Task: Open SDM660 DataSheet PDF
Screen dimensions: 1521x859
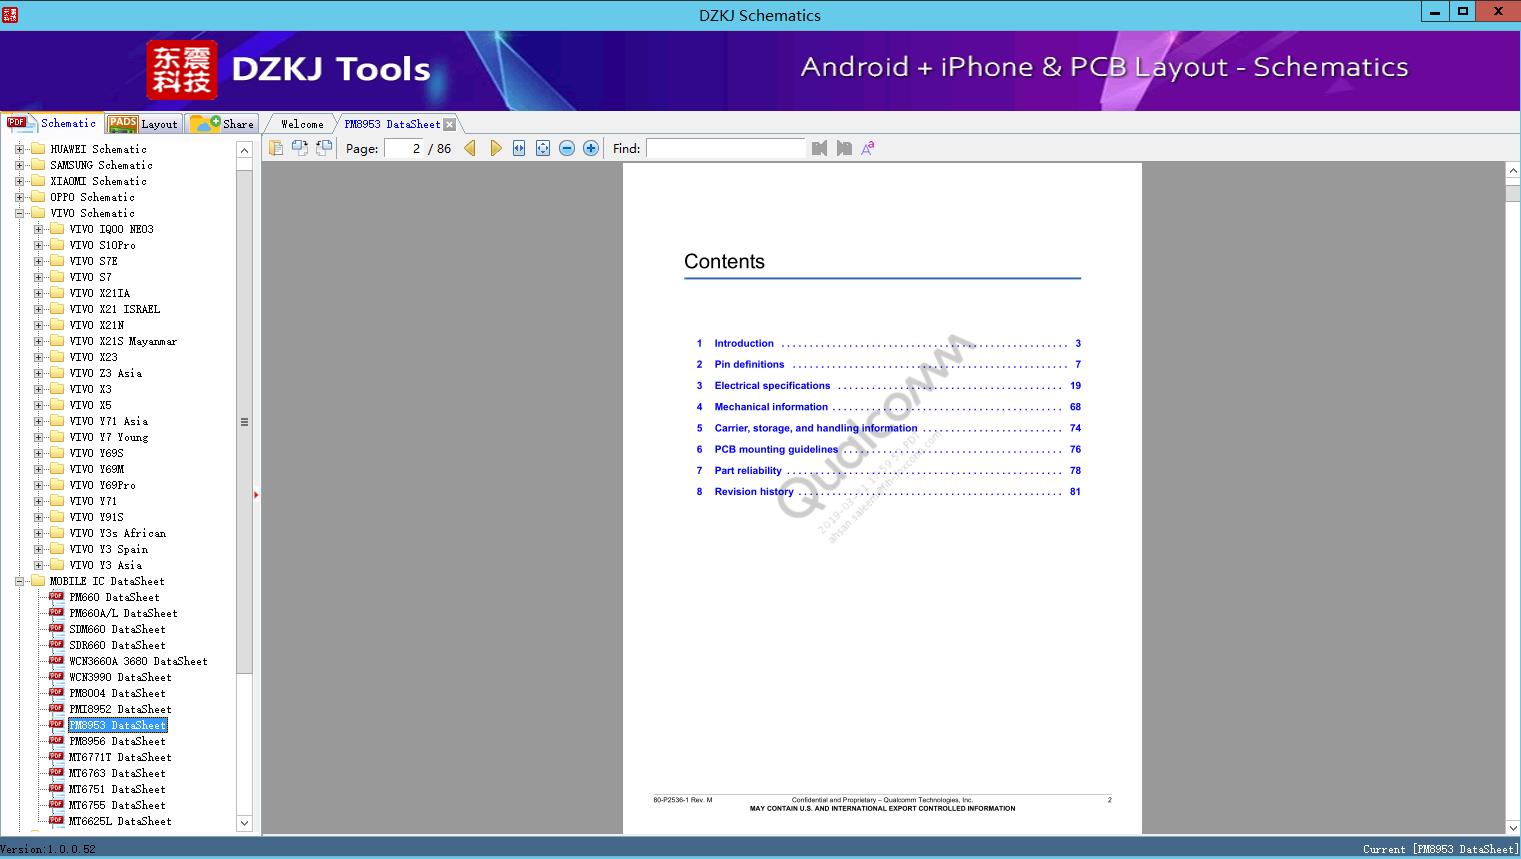Action: pos(117,629)
